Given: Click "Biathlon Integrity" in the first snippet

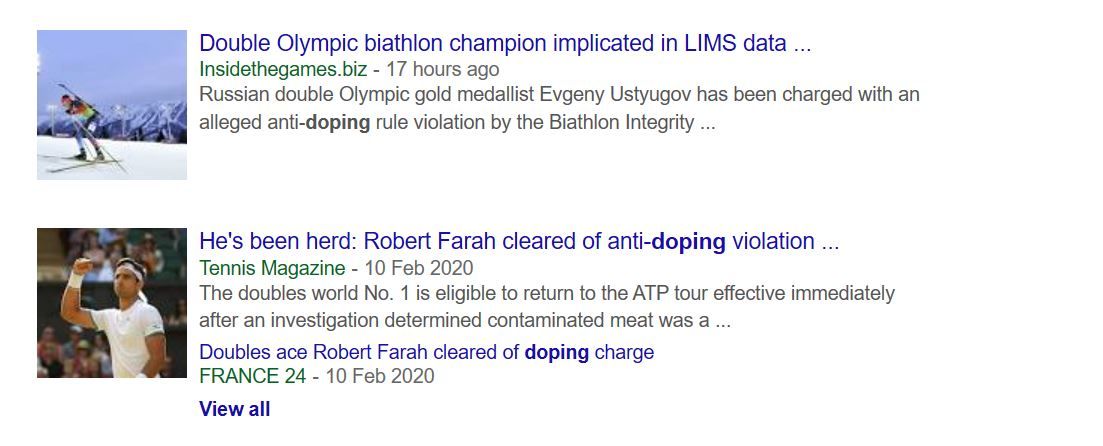Looking at the screenshot, I should pyautogui.click(x=614, y=123).
